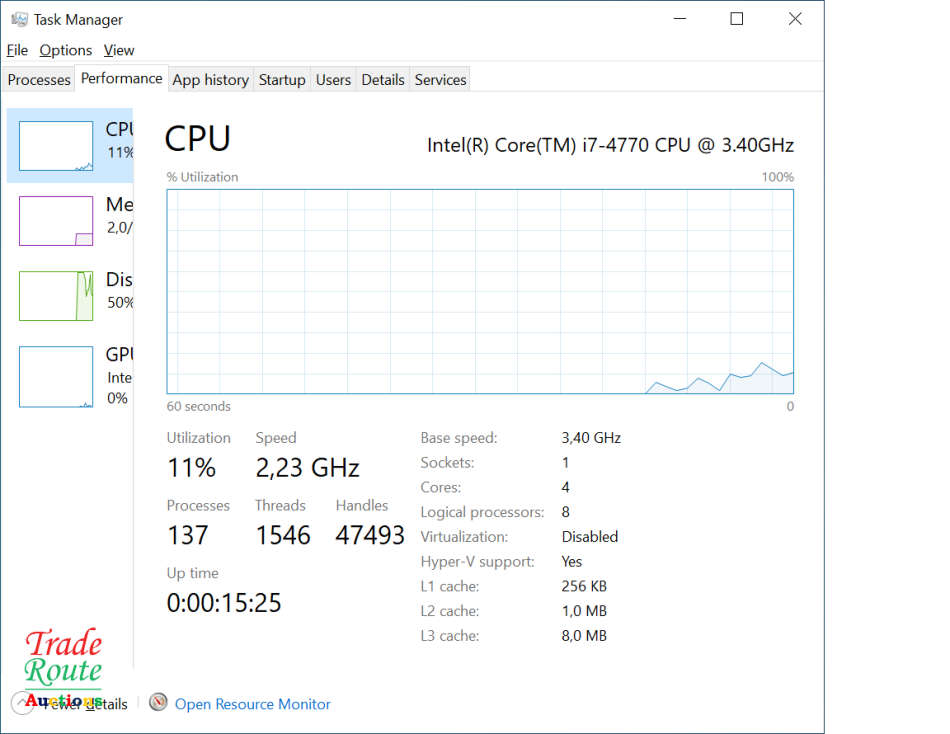The width and height of the screenshot is (950, 734).
Task: Switch to the Processes tab
Action: click(x=39, y=80)
